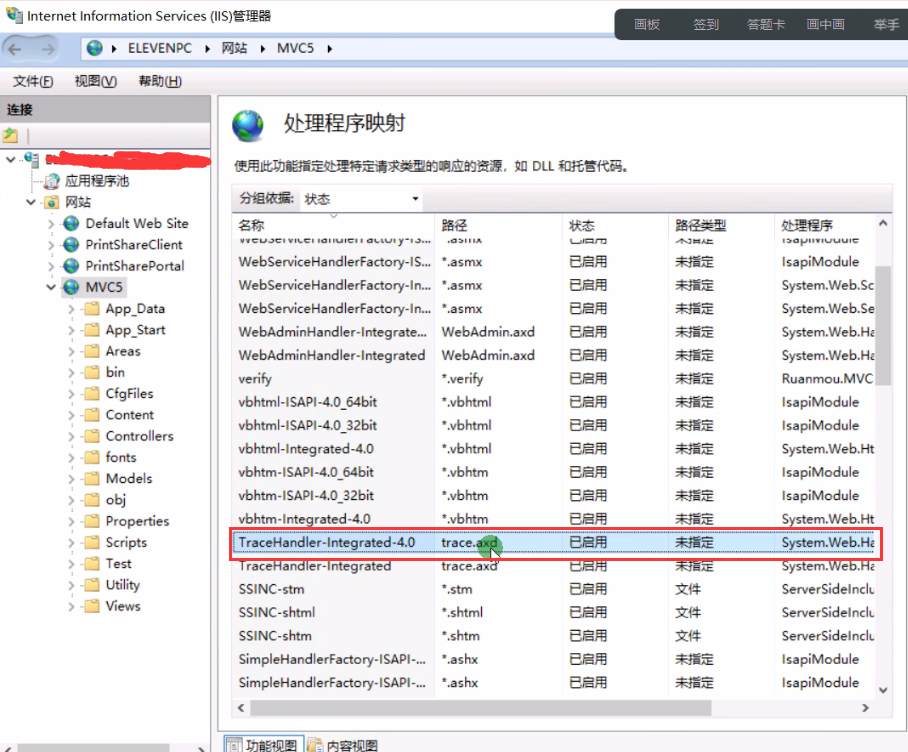Click the 画板 overlay toolbar item
The image size is (908, 752).
point(647,24)
